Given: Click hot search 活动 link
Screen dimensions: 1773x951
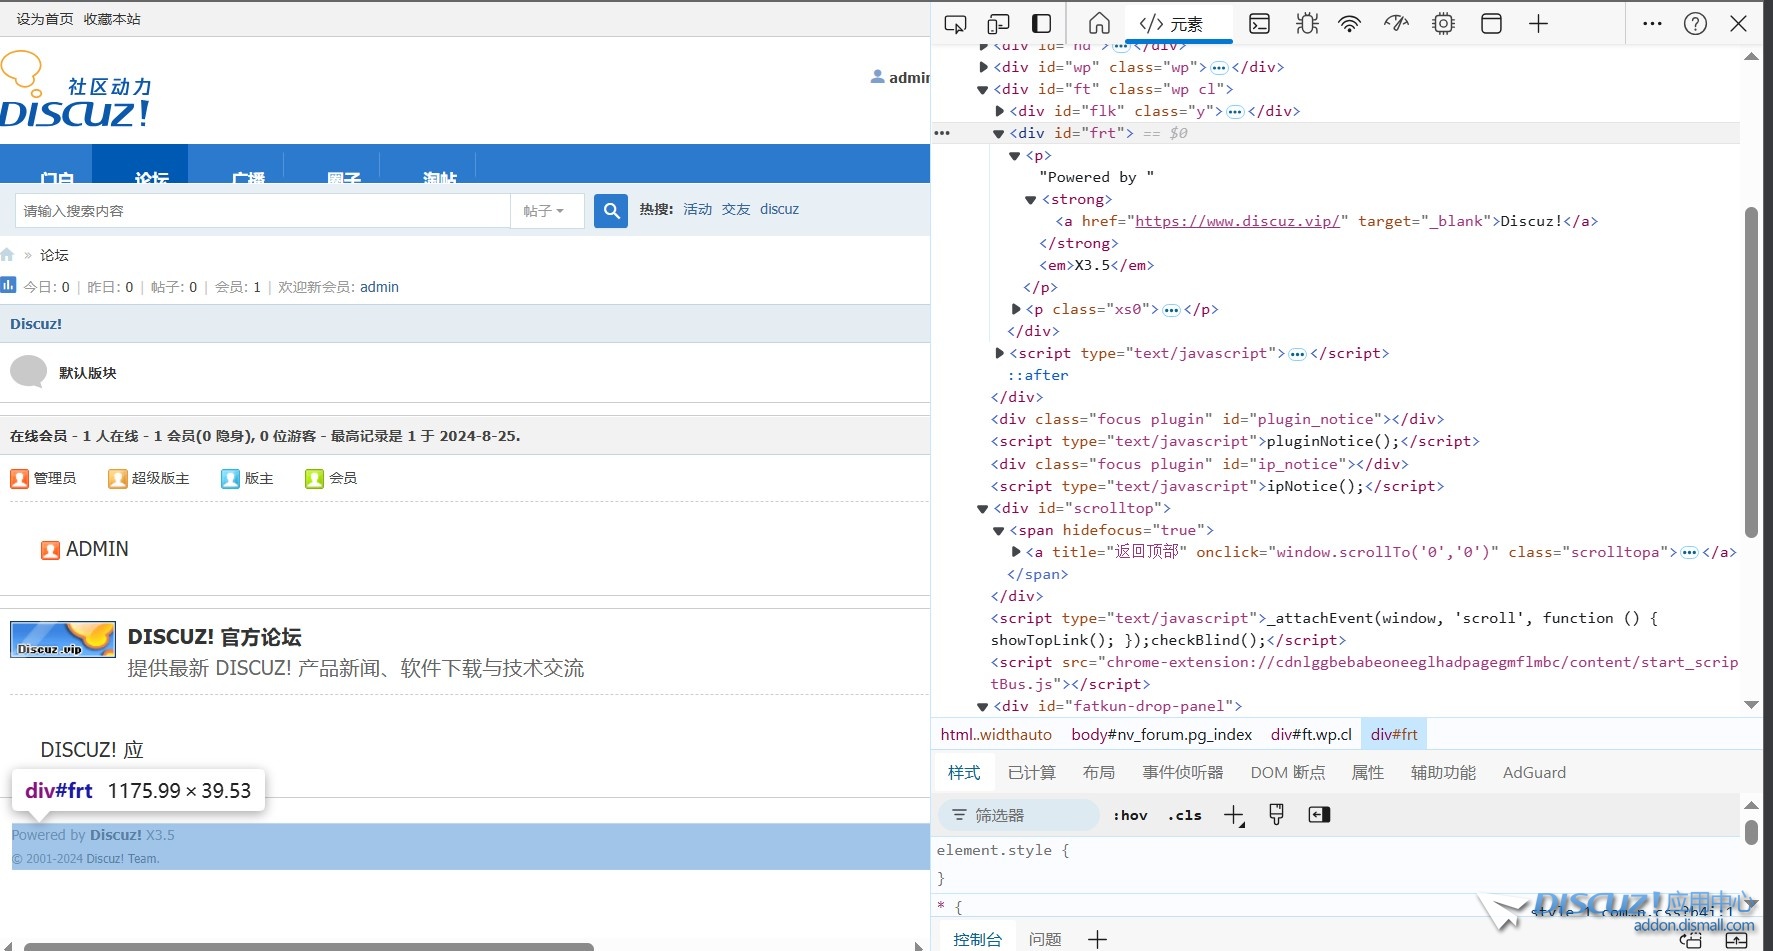Looking at the screenshot, I should [697, 209].
